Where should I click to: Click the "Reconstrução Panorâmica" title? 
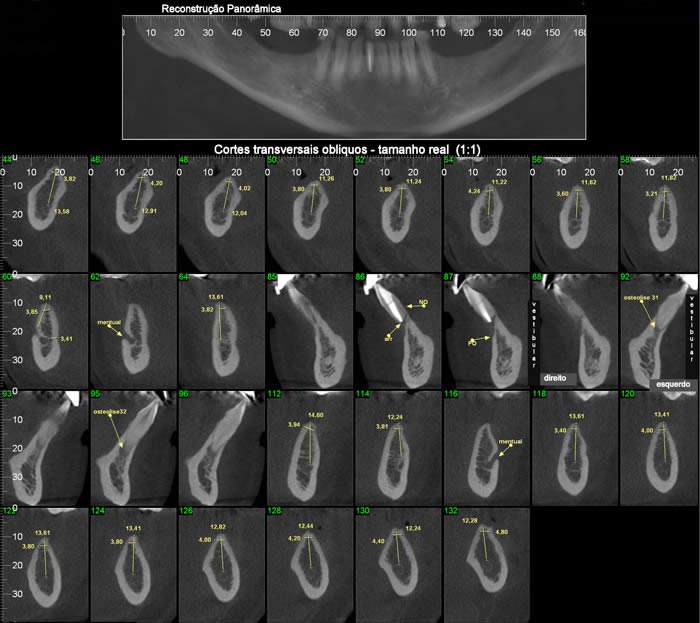pyautogui.click(x=221, y=8)
